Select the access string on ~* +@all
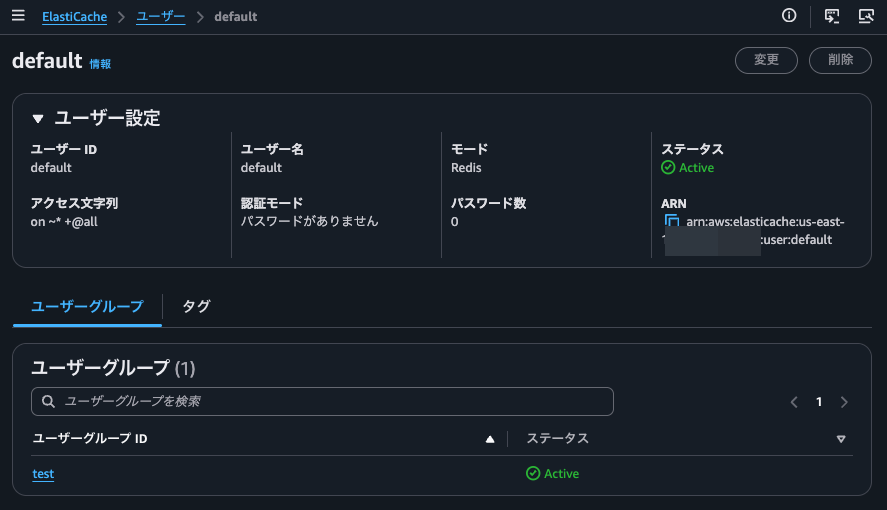The height and width of the screenshot is (510, 887). (64, 222)
